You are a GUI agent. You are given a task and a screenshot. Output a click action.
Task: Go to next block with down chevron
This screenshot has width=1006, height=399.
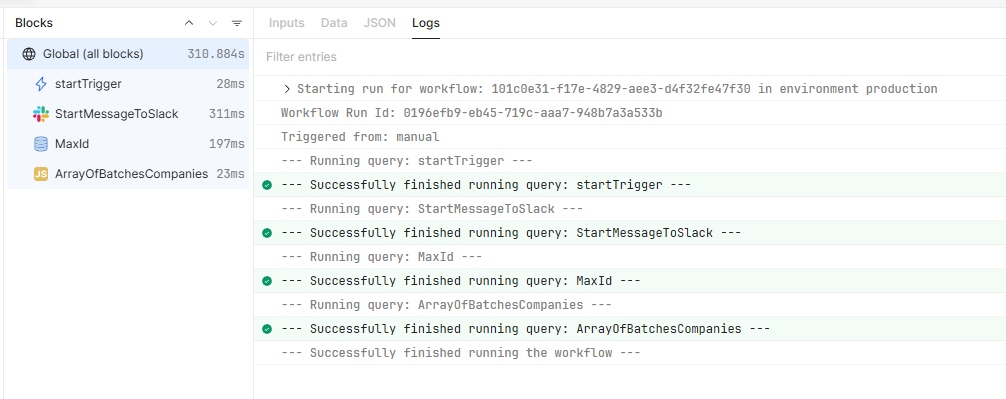point(213,23)
